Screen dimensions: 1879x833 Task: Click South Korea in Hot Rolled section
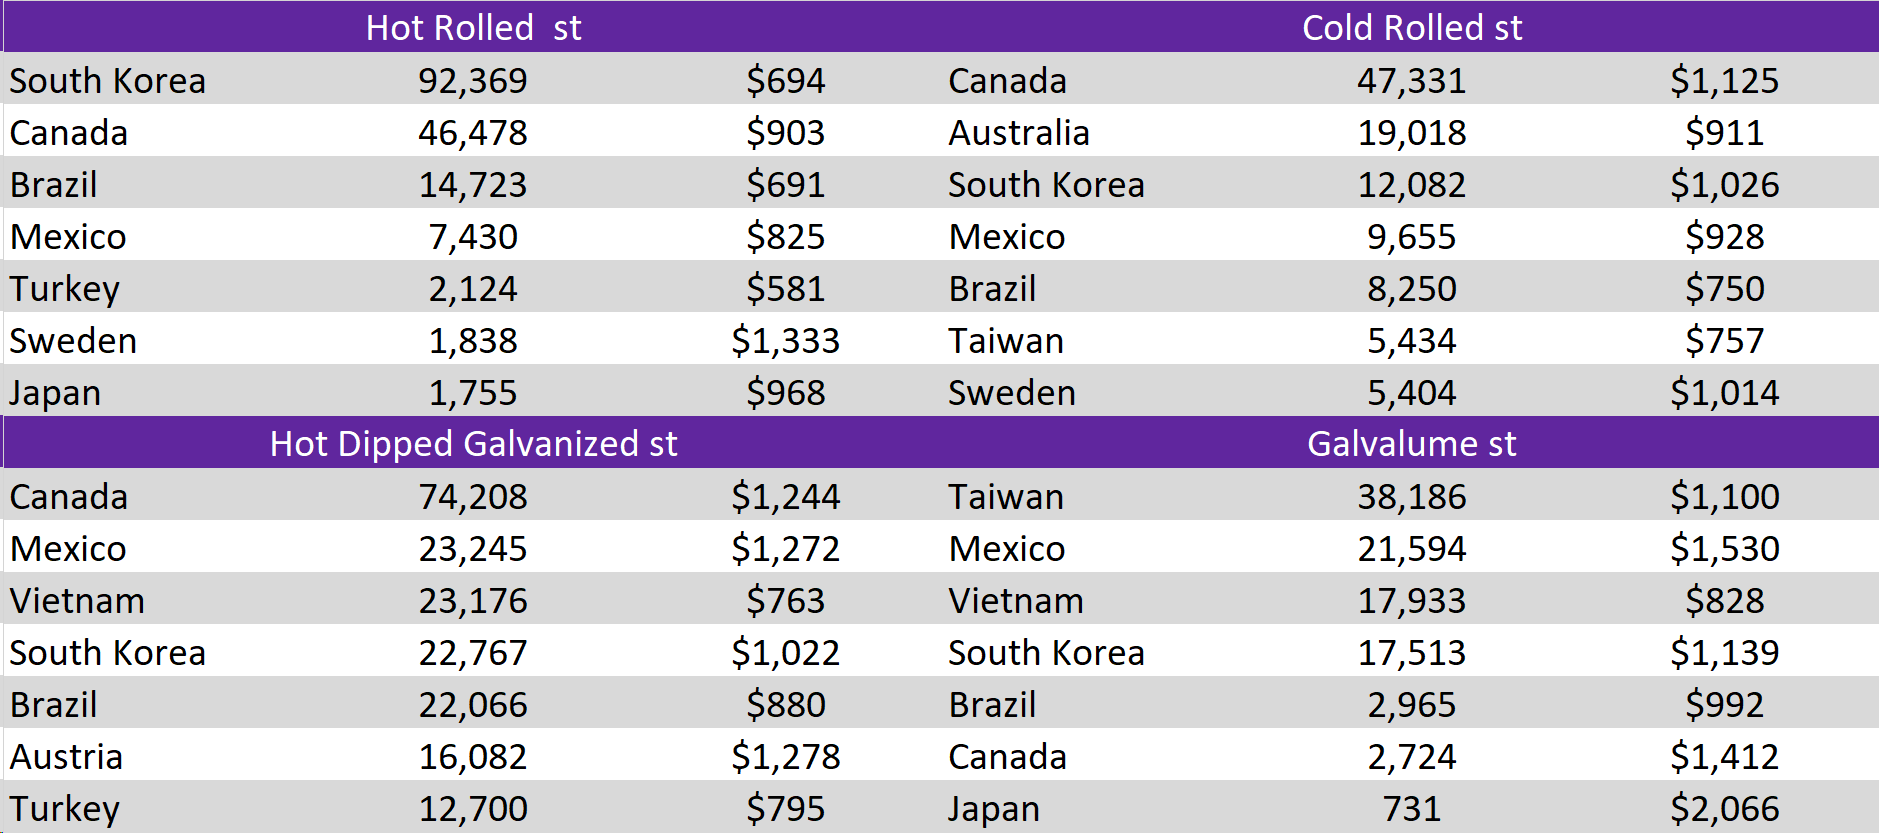coord(108,81)
